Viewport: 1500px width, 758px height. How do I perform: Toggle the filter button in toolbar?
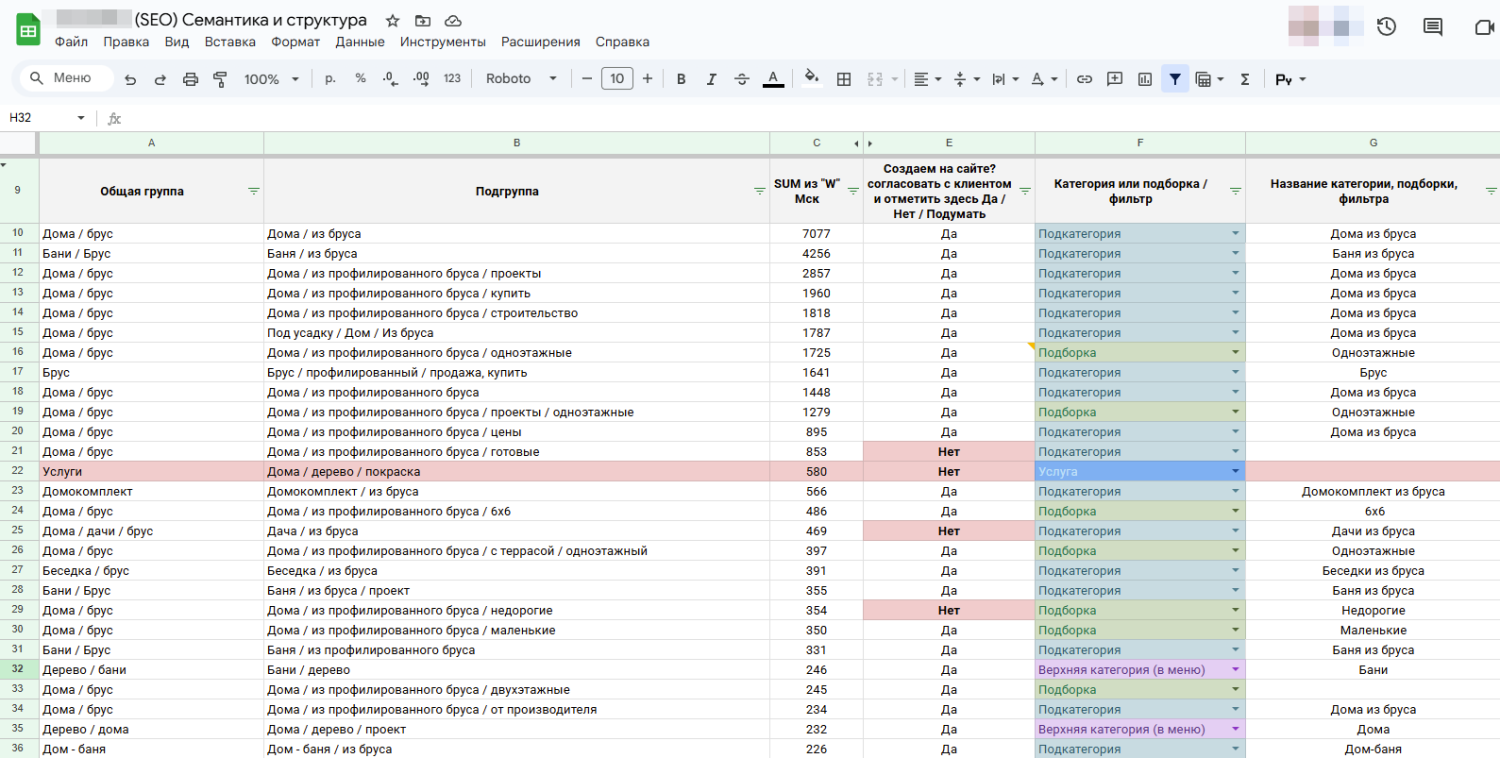click(1175, 79)
